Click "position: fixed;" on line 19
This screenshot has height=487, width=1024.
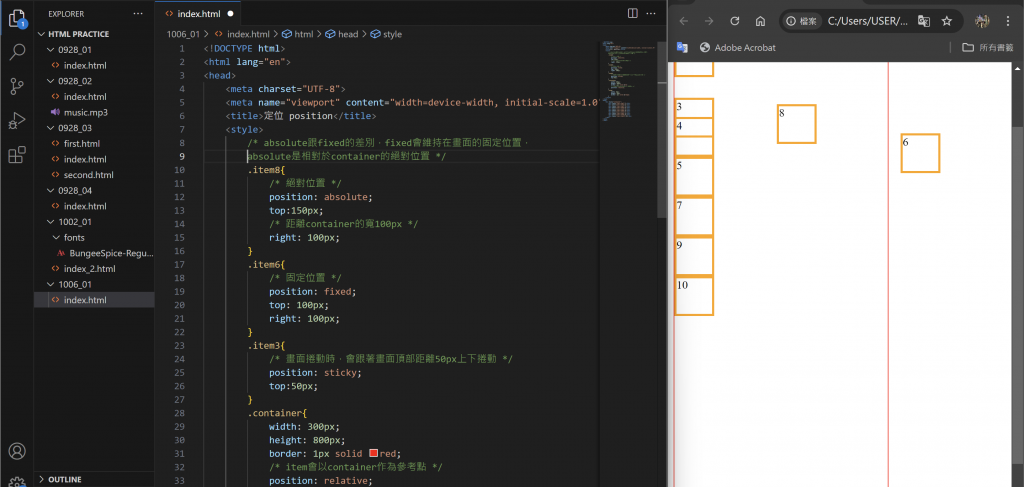point(312,291)
